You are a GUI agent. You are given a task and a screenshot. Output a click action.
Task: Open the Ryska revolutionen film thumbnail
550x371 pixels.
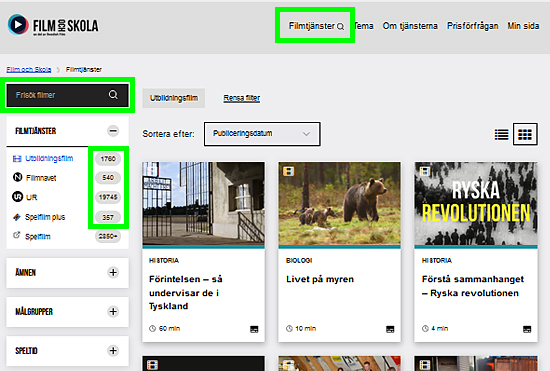[476, 204]
